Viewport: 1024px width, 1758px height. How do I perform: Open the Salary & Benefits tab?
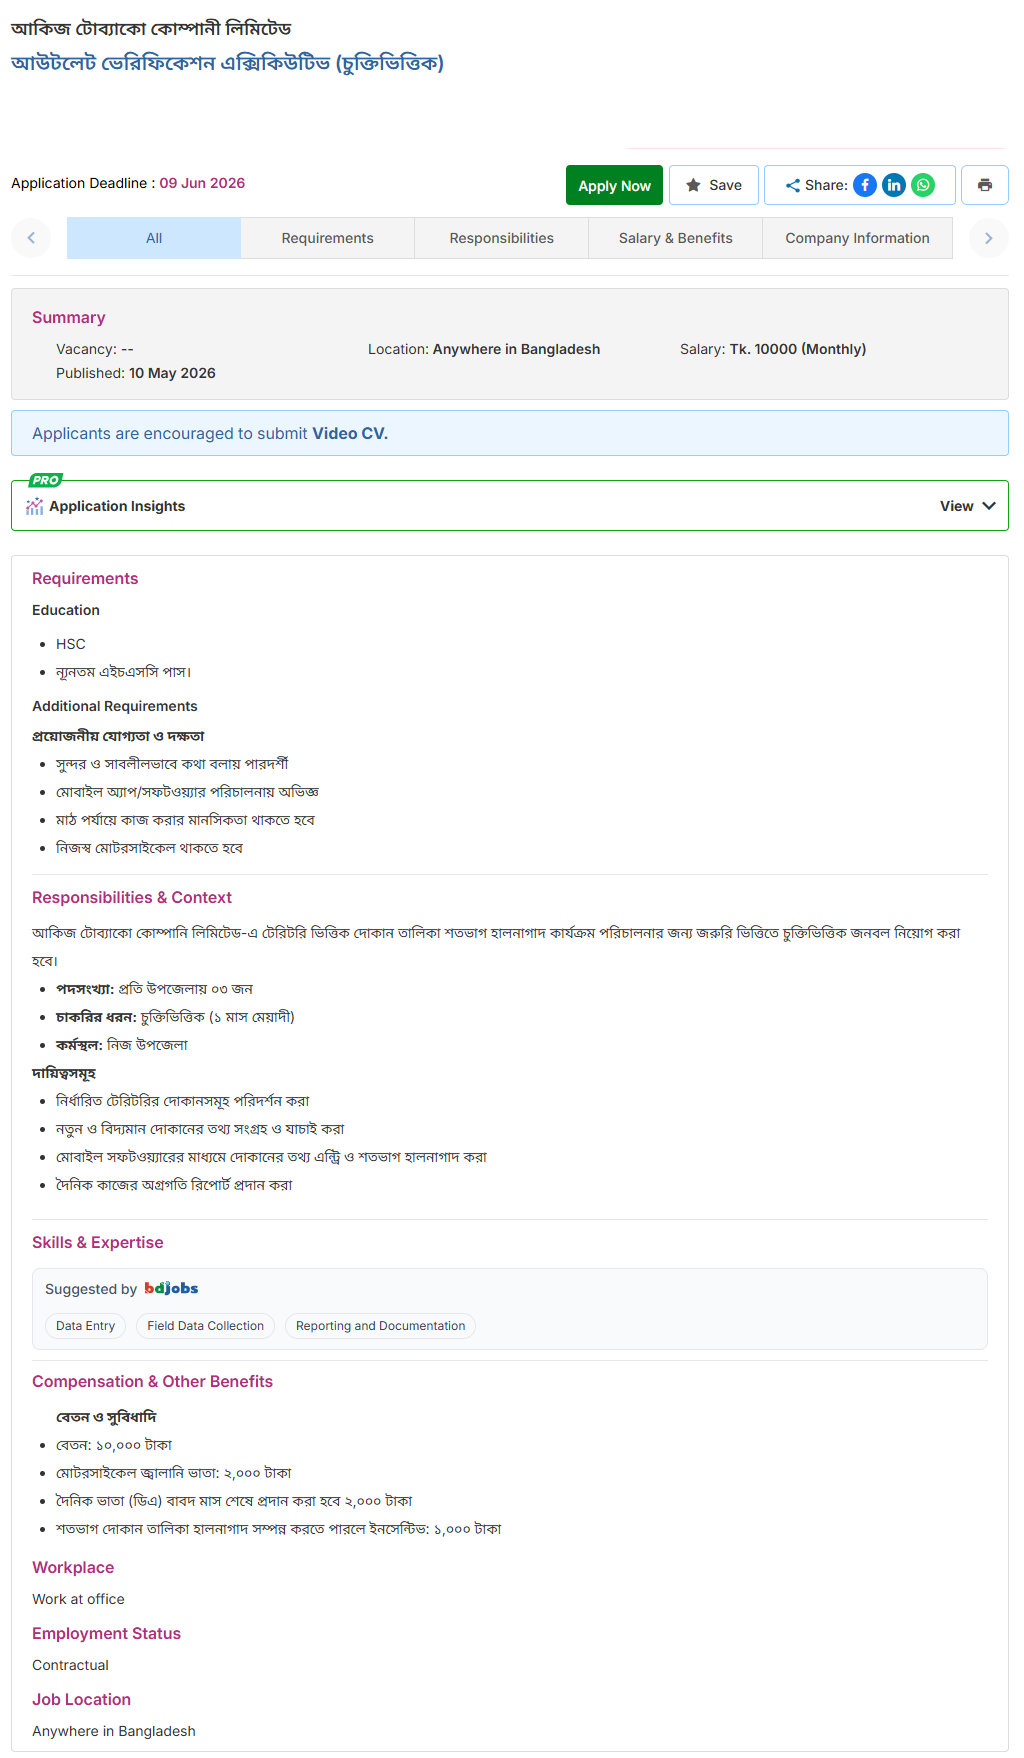pyautogui.click(x=676, y=238)
